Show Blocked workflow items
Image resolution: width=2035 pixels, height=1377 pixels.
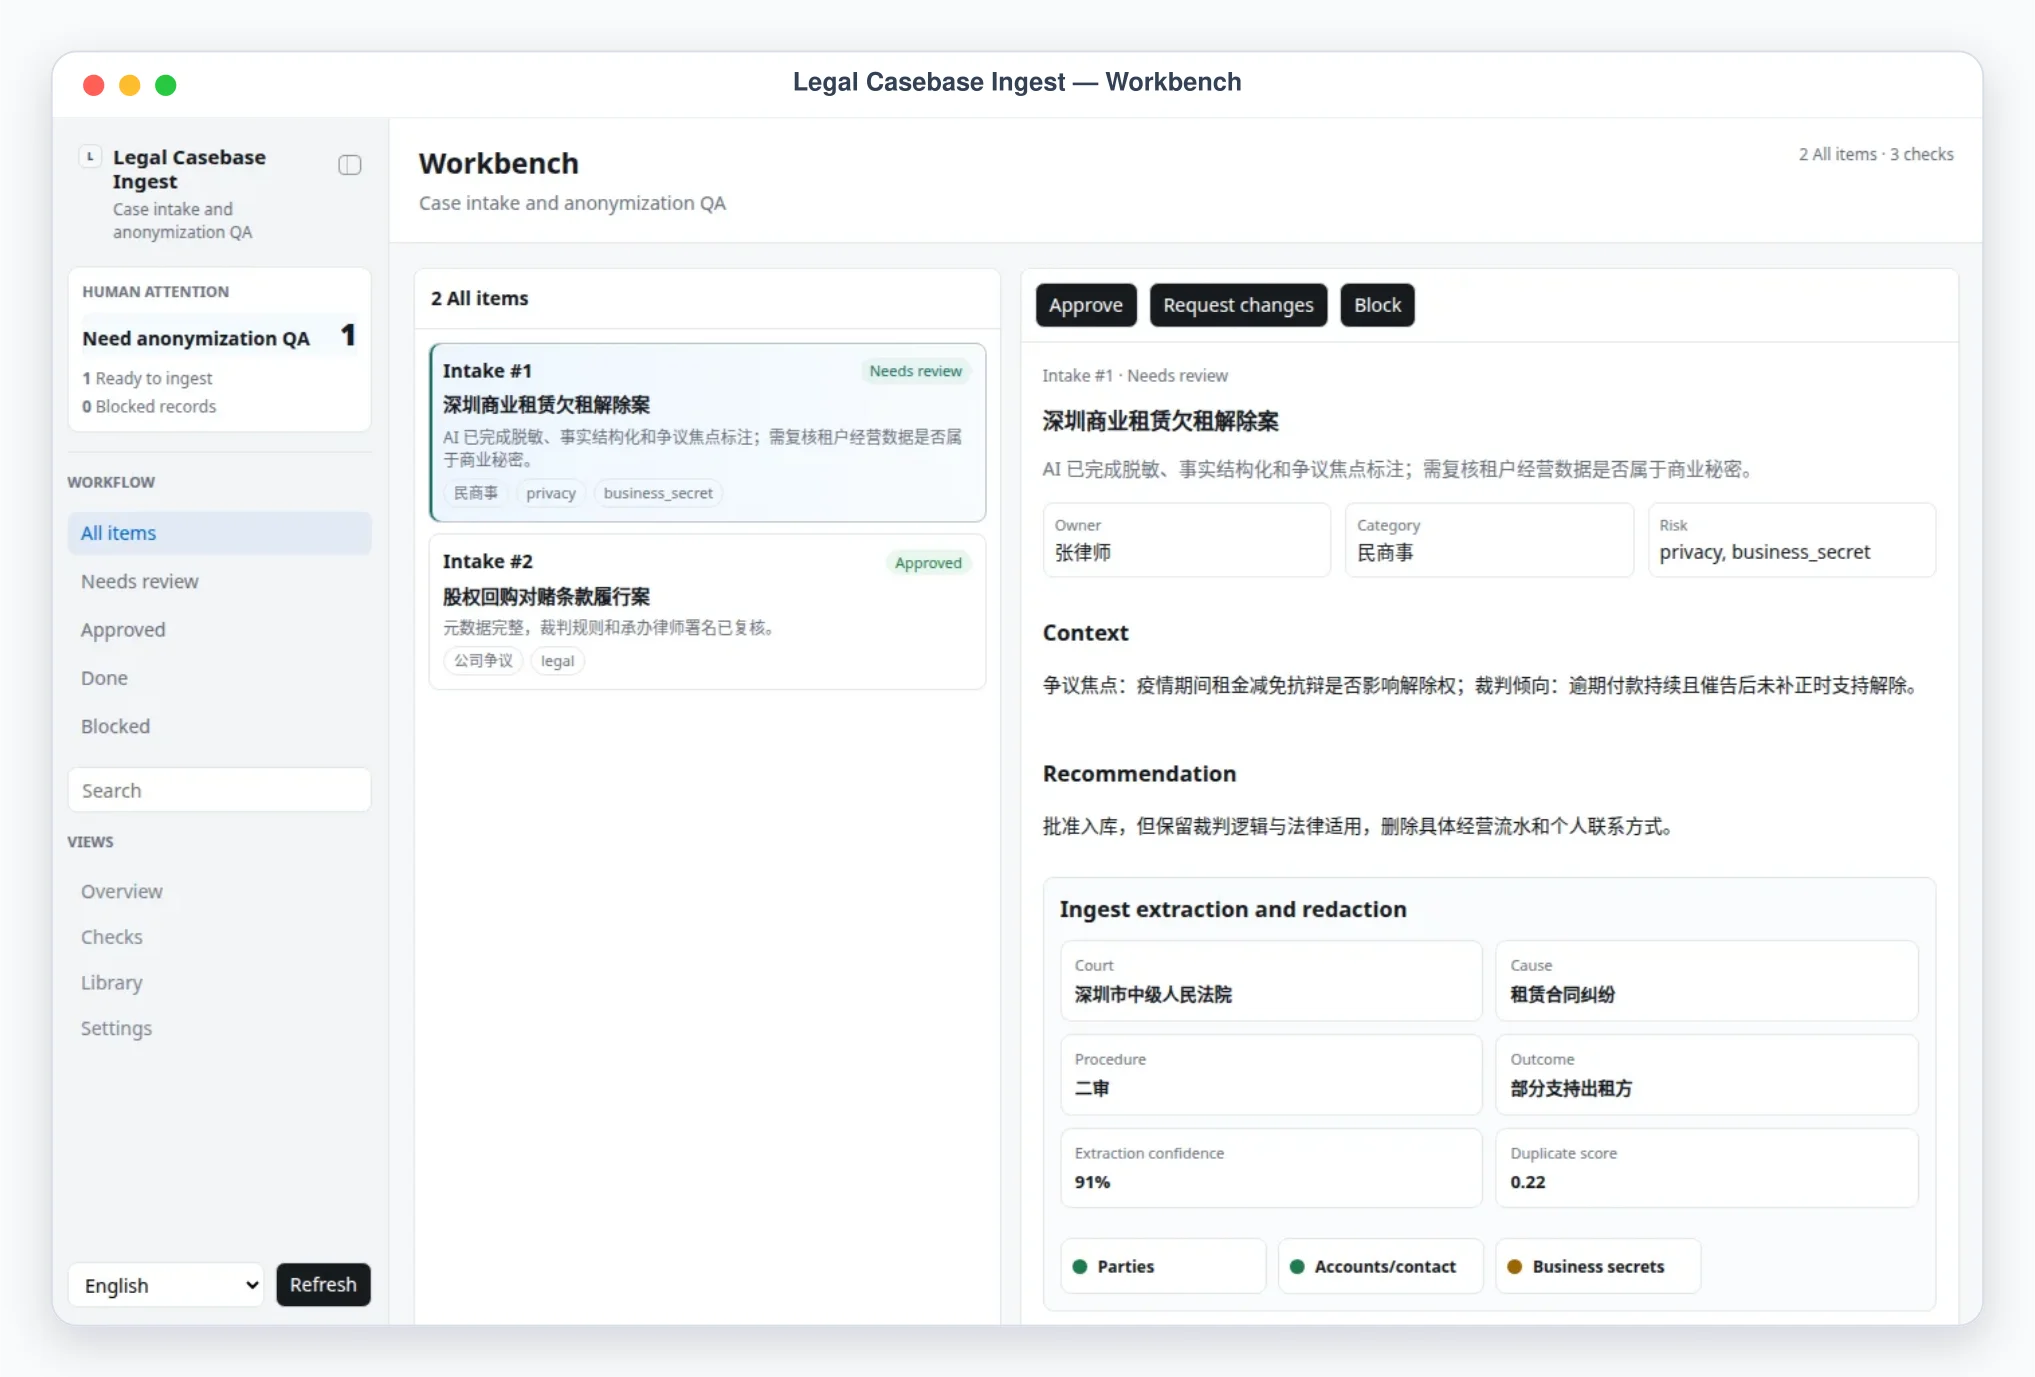[x=219, y=726]
